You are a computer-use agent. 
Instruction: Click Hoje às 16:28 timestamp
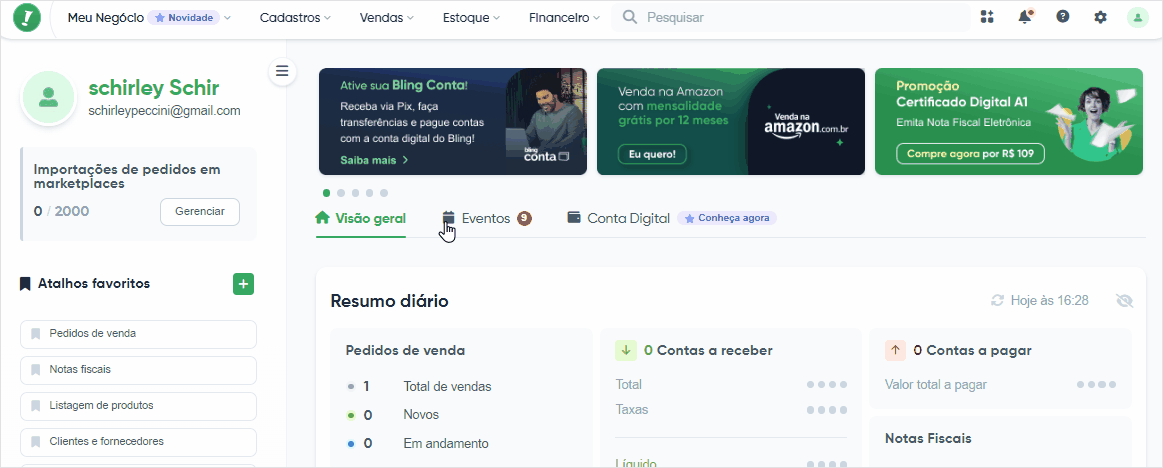(1050, 300)
